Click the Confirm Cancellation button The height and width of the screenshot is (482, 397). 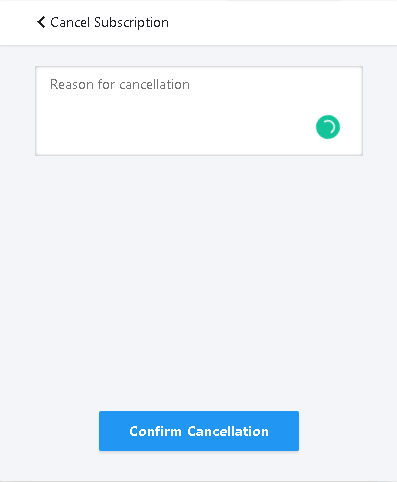pos(199,431)
